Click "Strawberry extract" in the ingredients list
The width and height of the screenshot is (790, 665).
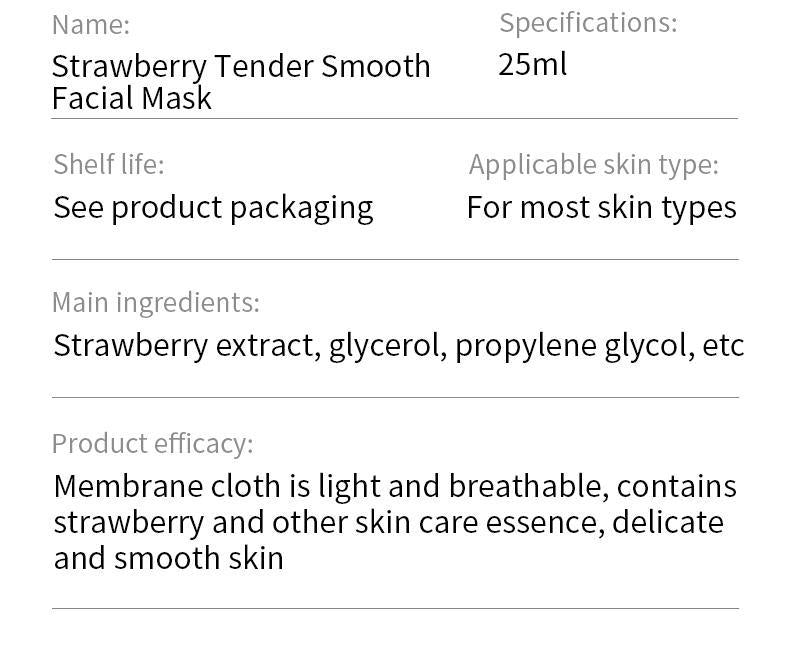click(186, 345)
